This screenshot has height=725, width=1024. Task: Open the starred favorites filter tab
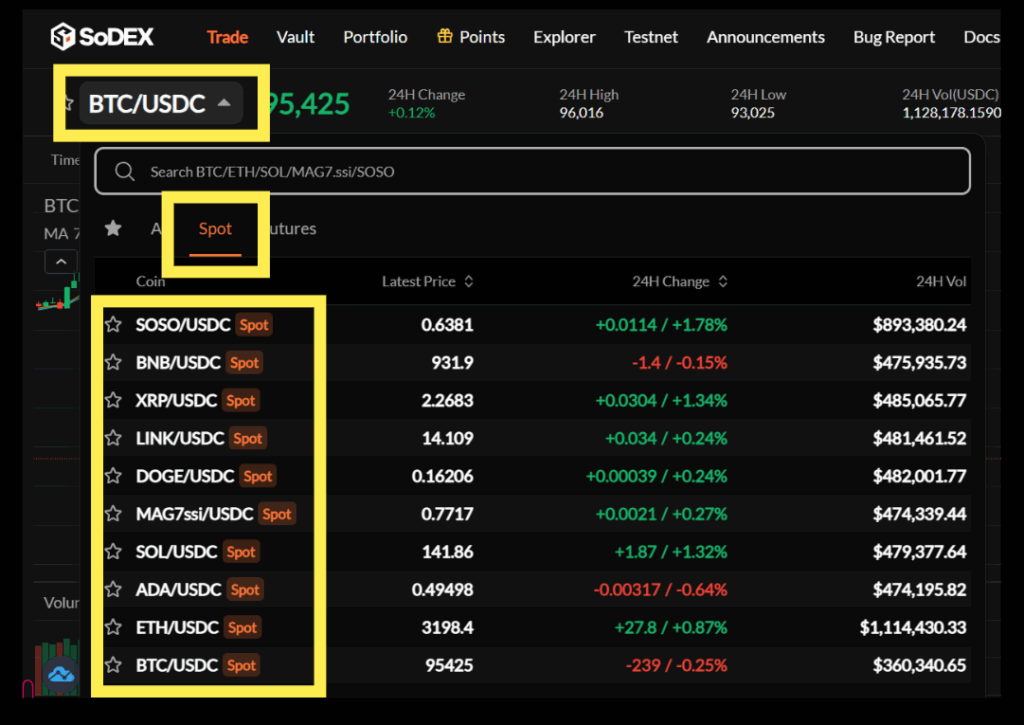(x=113, y=229)
